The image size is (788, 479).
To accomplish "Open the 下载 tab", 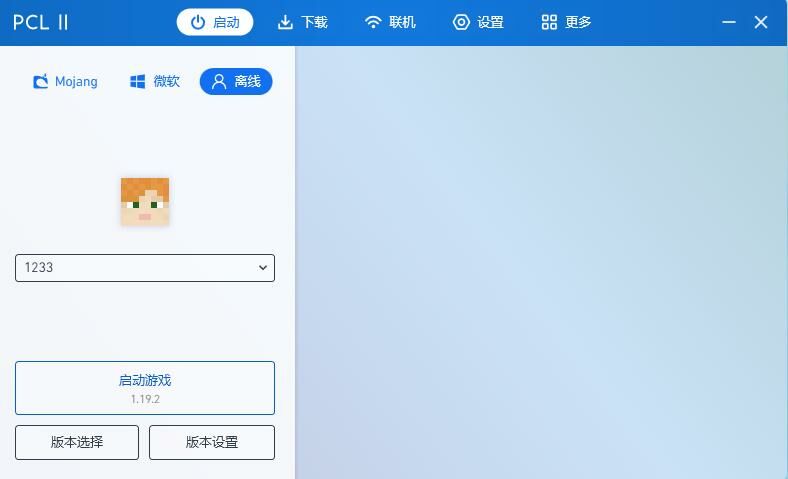I will point(303,22).
